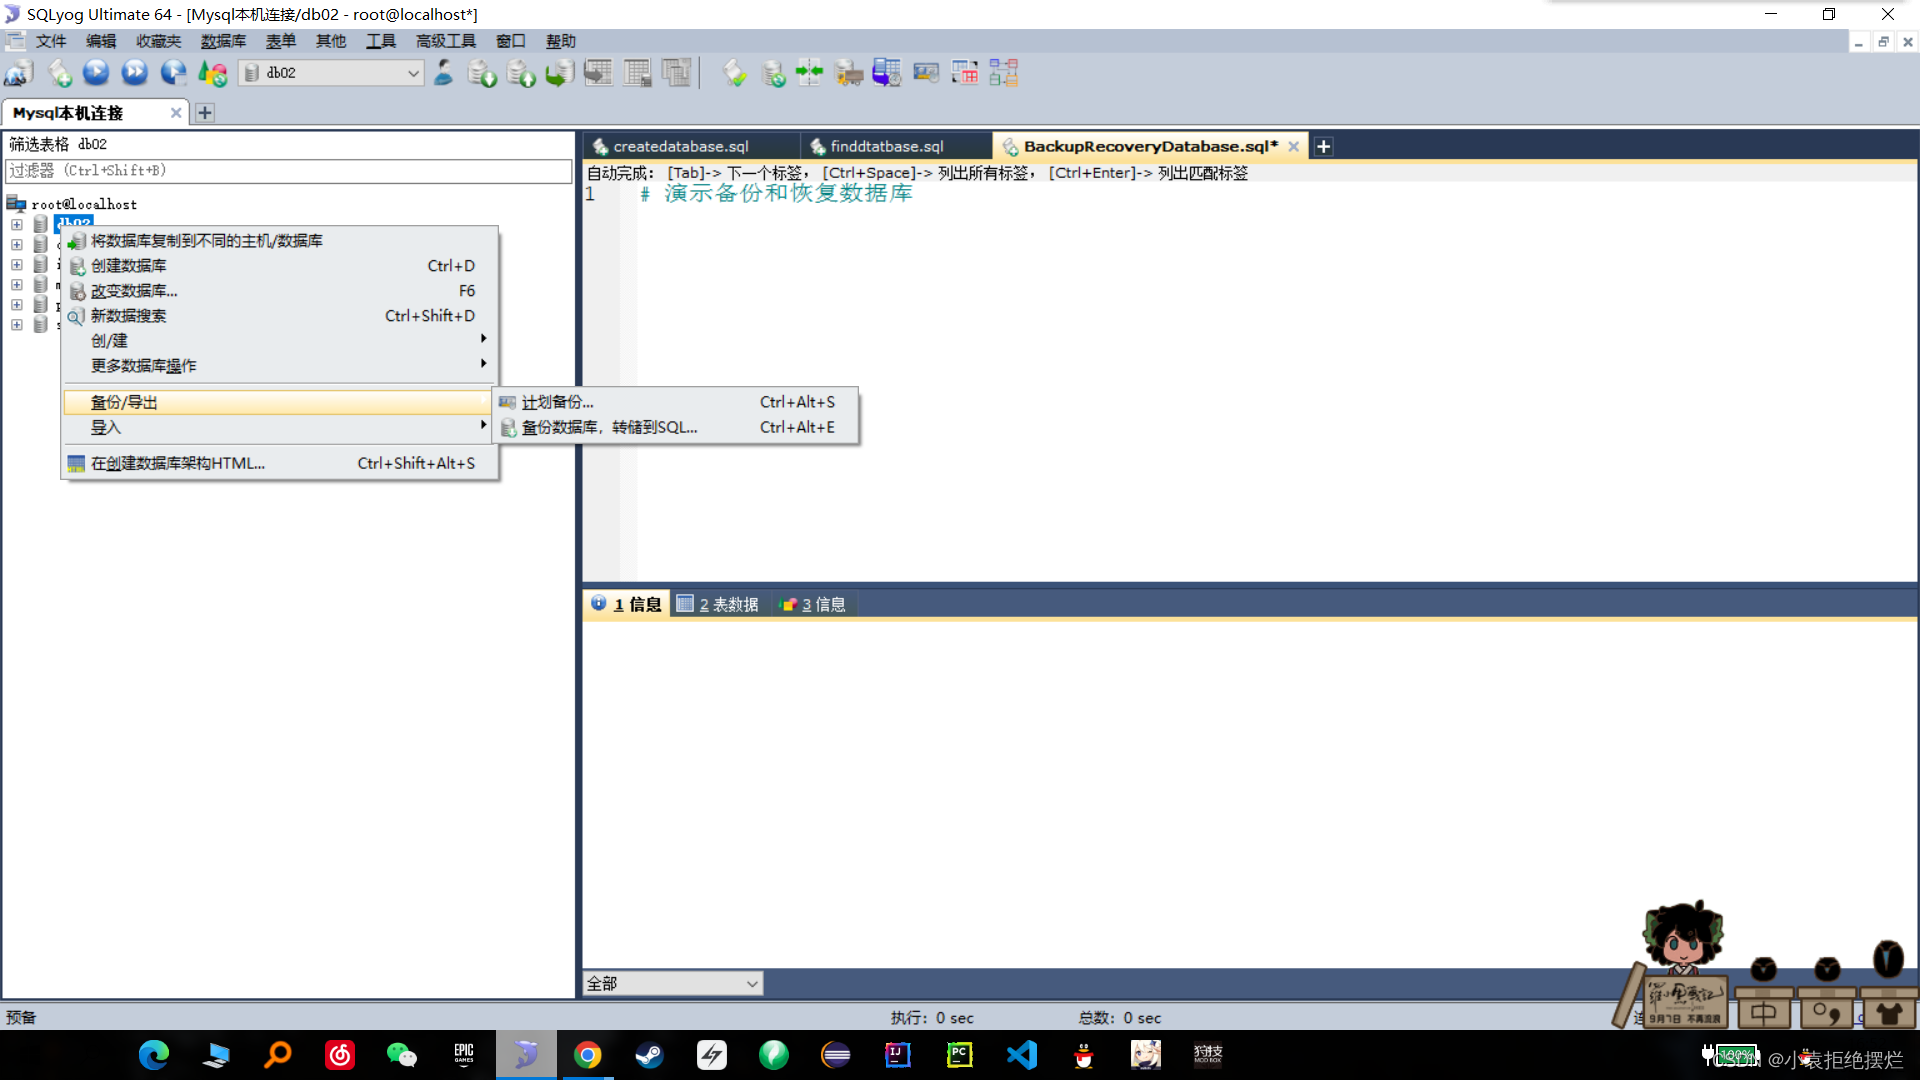Select 创建数据库 in context menu
Screen dimensions: 1920x1080
tap(280, 266)
